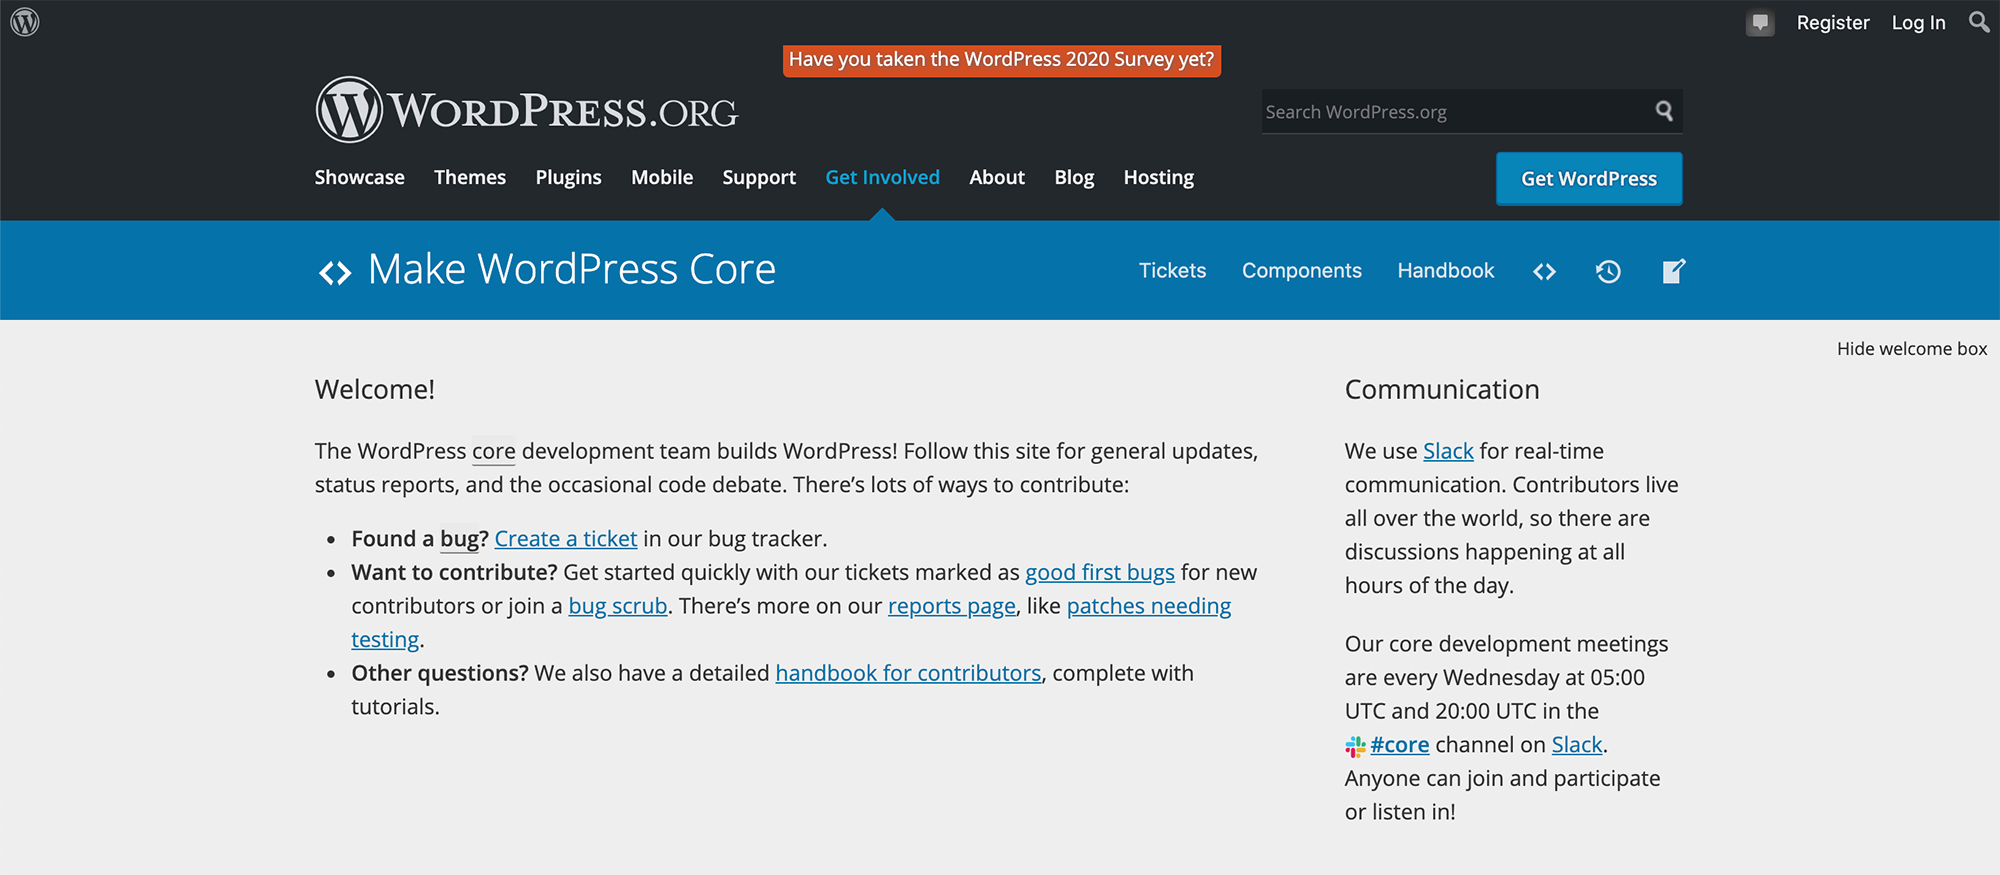Image resolution: width=2000 pixels, height=875 pixels.
Task: Go to the Themes section
Action: click(x=470, y=177)
